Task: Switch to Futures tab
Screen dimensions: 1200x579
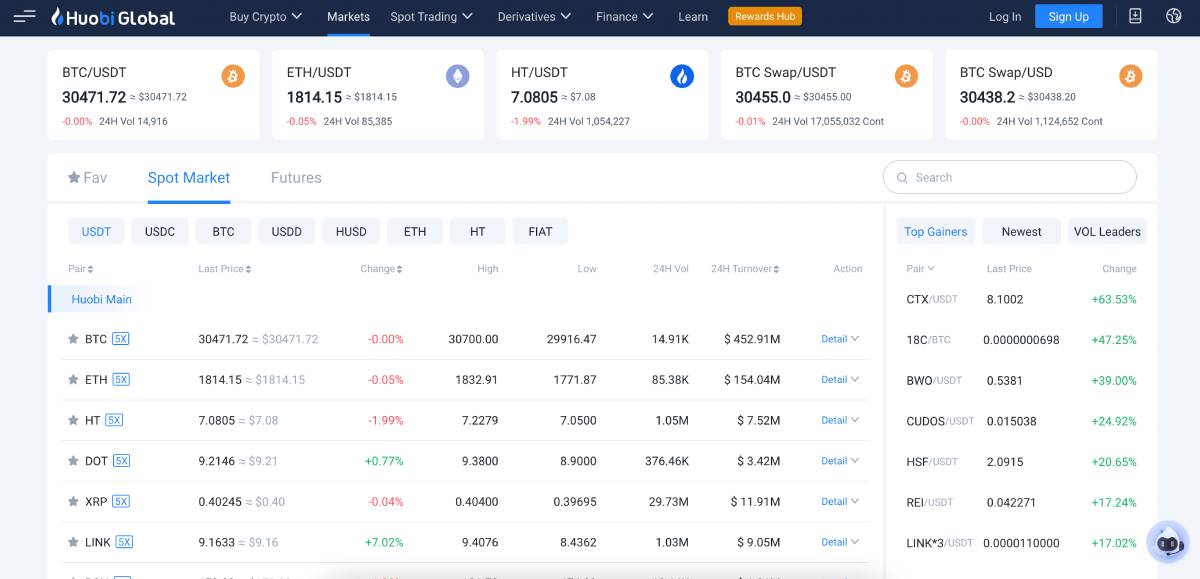Action: (296, 177)
